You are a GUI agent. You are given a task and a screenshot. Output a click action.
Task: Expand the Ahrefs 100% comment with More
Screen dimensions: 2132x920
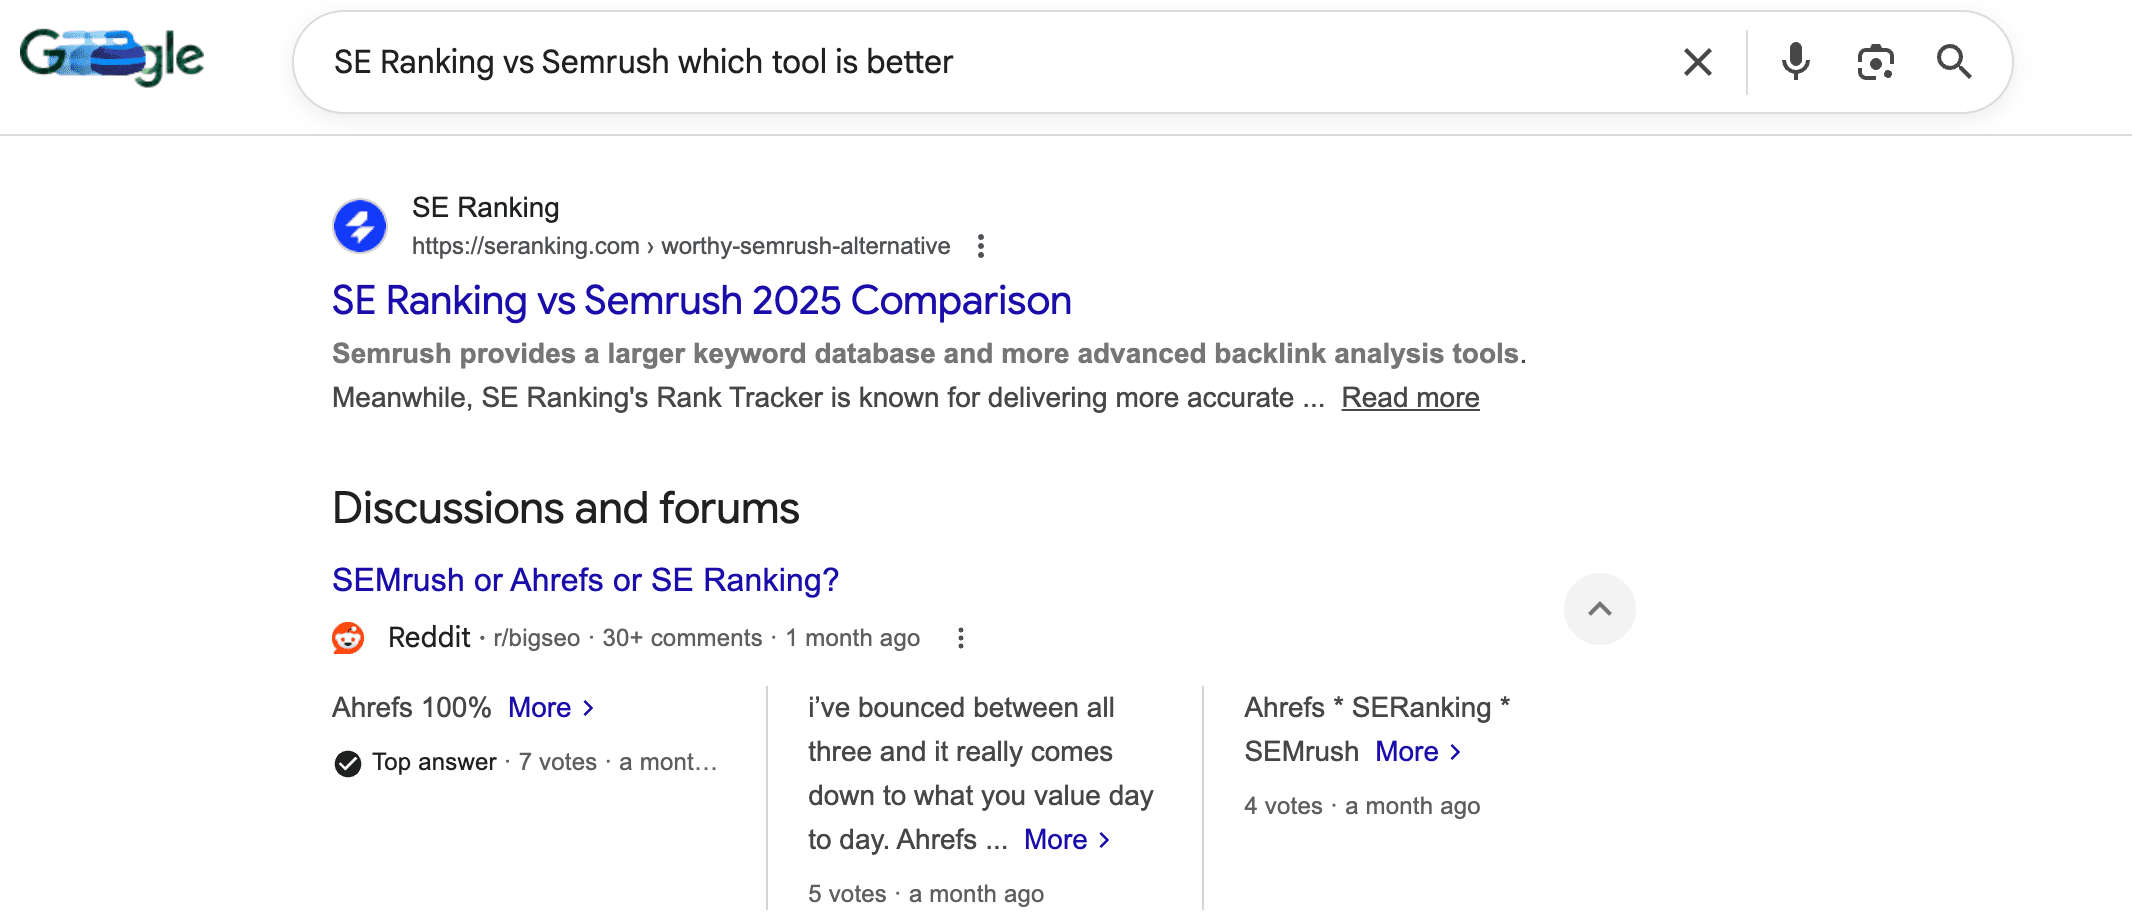(541, 707)
